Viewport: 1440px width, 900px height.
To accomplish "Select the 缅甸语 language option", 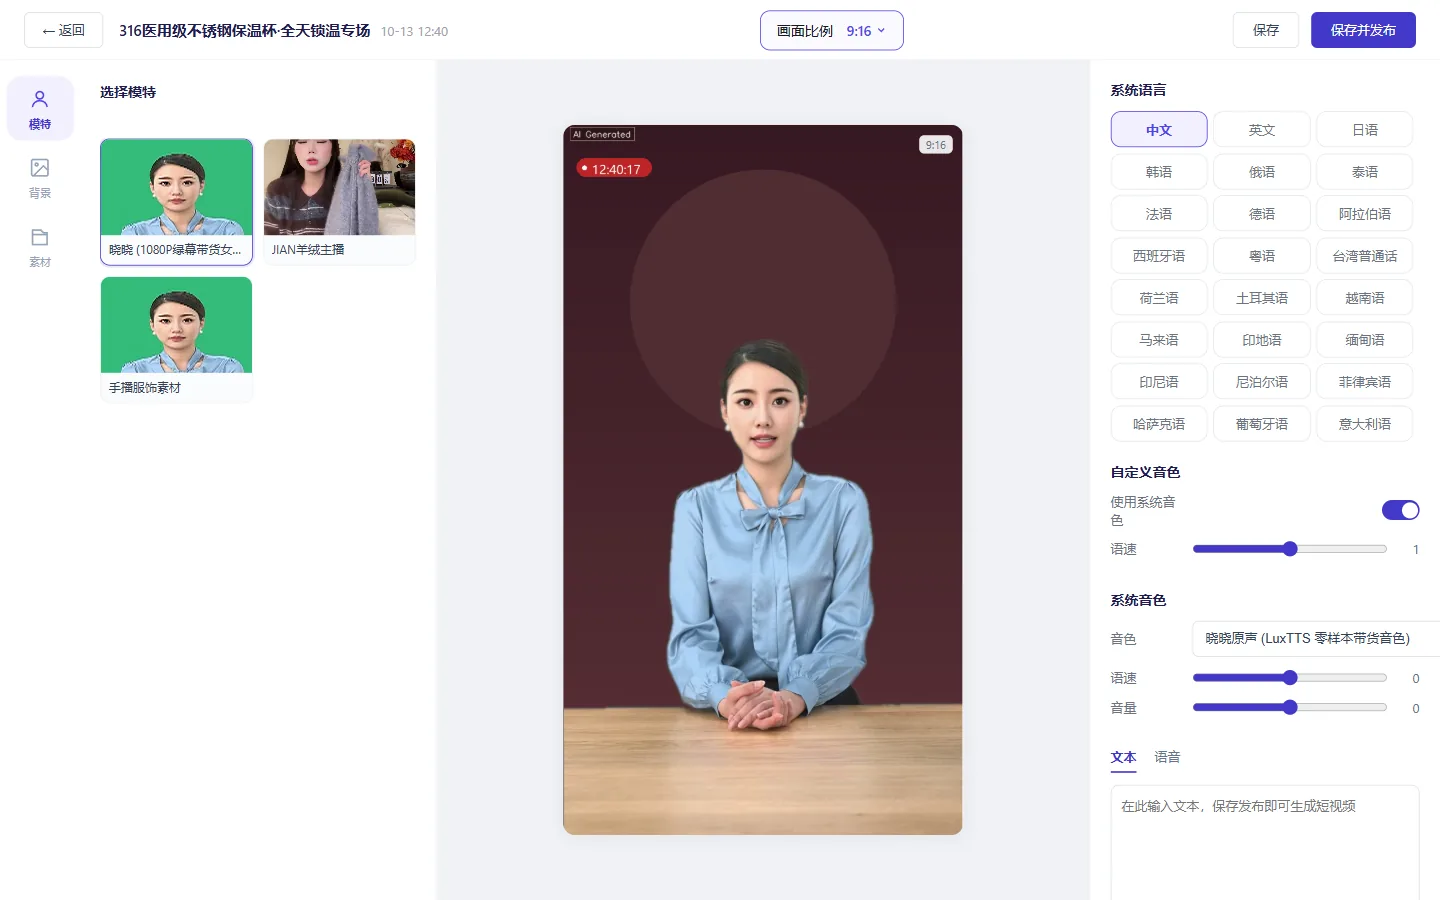I will tap(1365, 340).
